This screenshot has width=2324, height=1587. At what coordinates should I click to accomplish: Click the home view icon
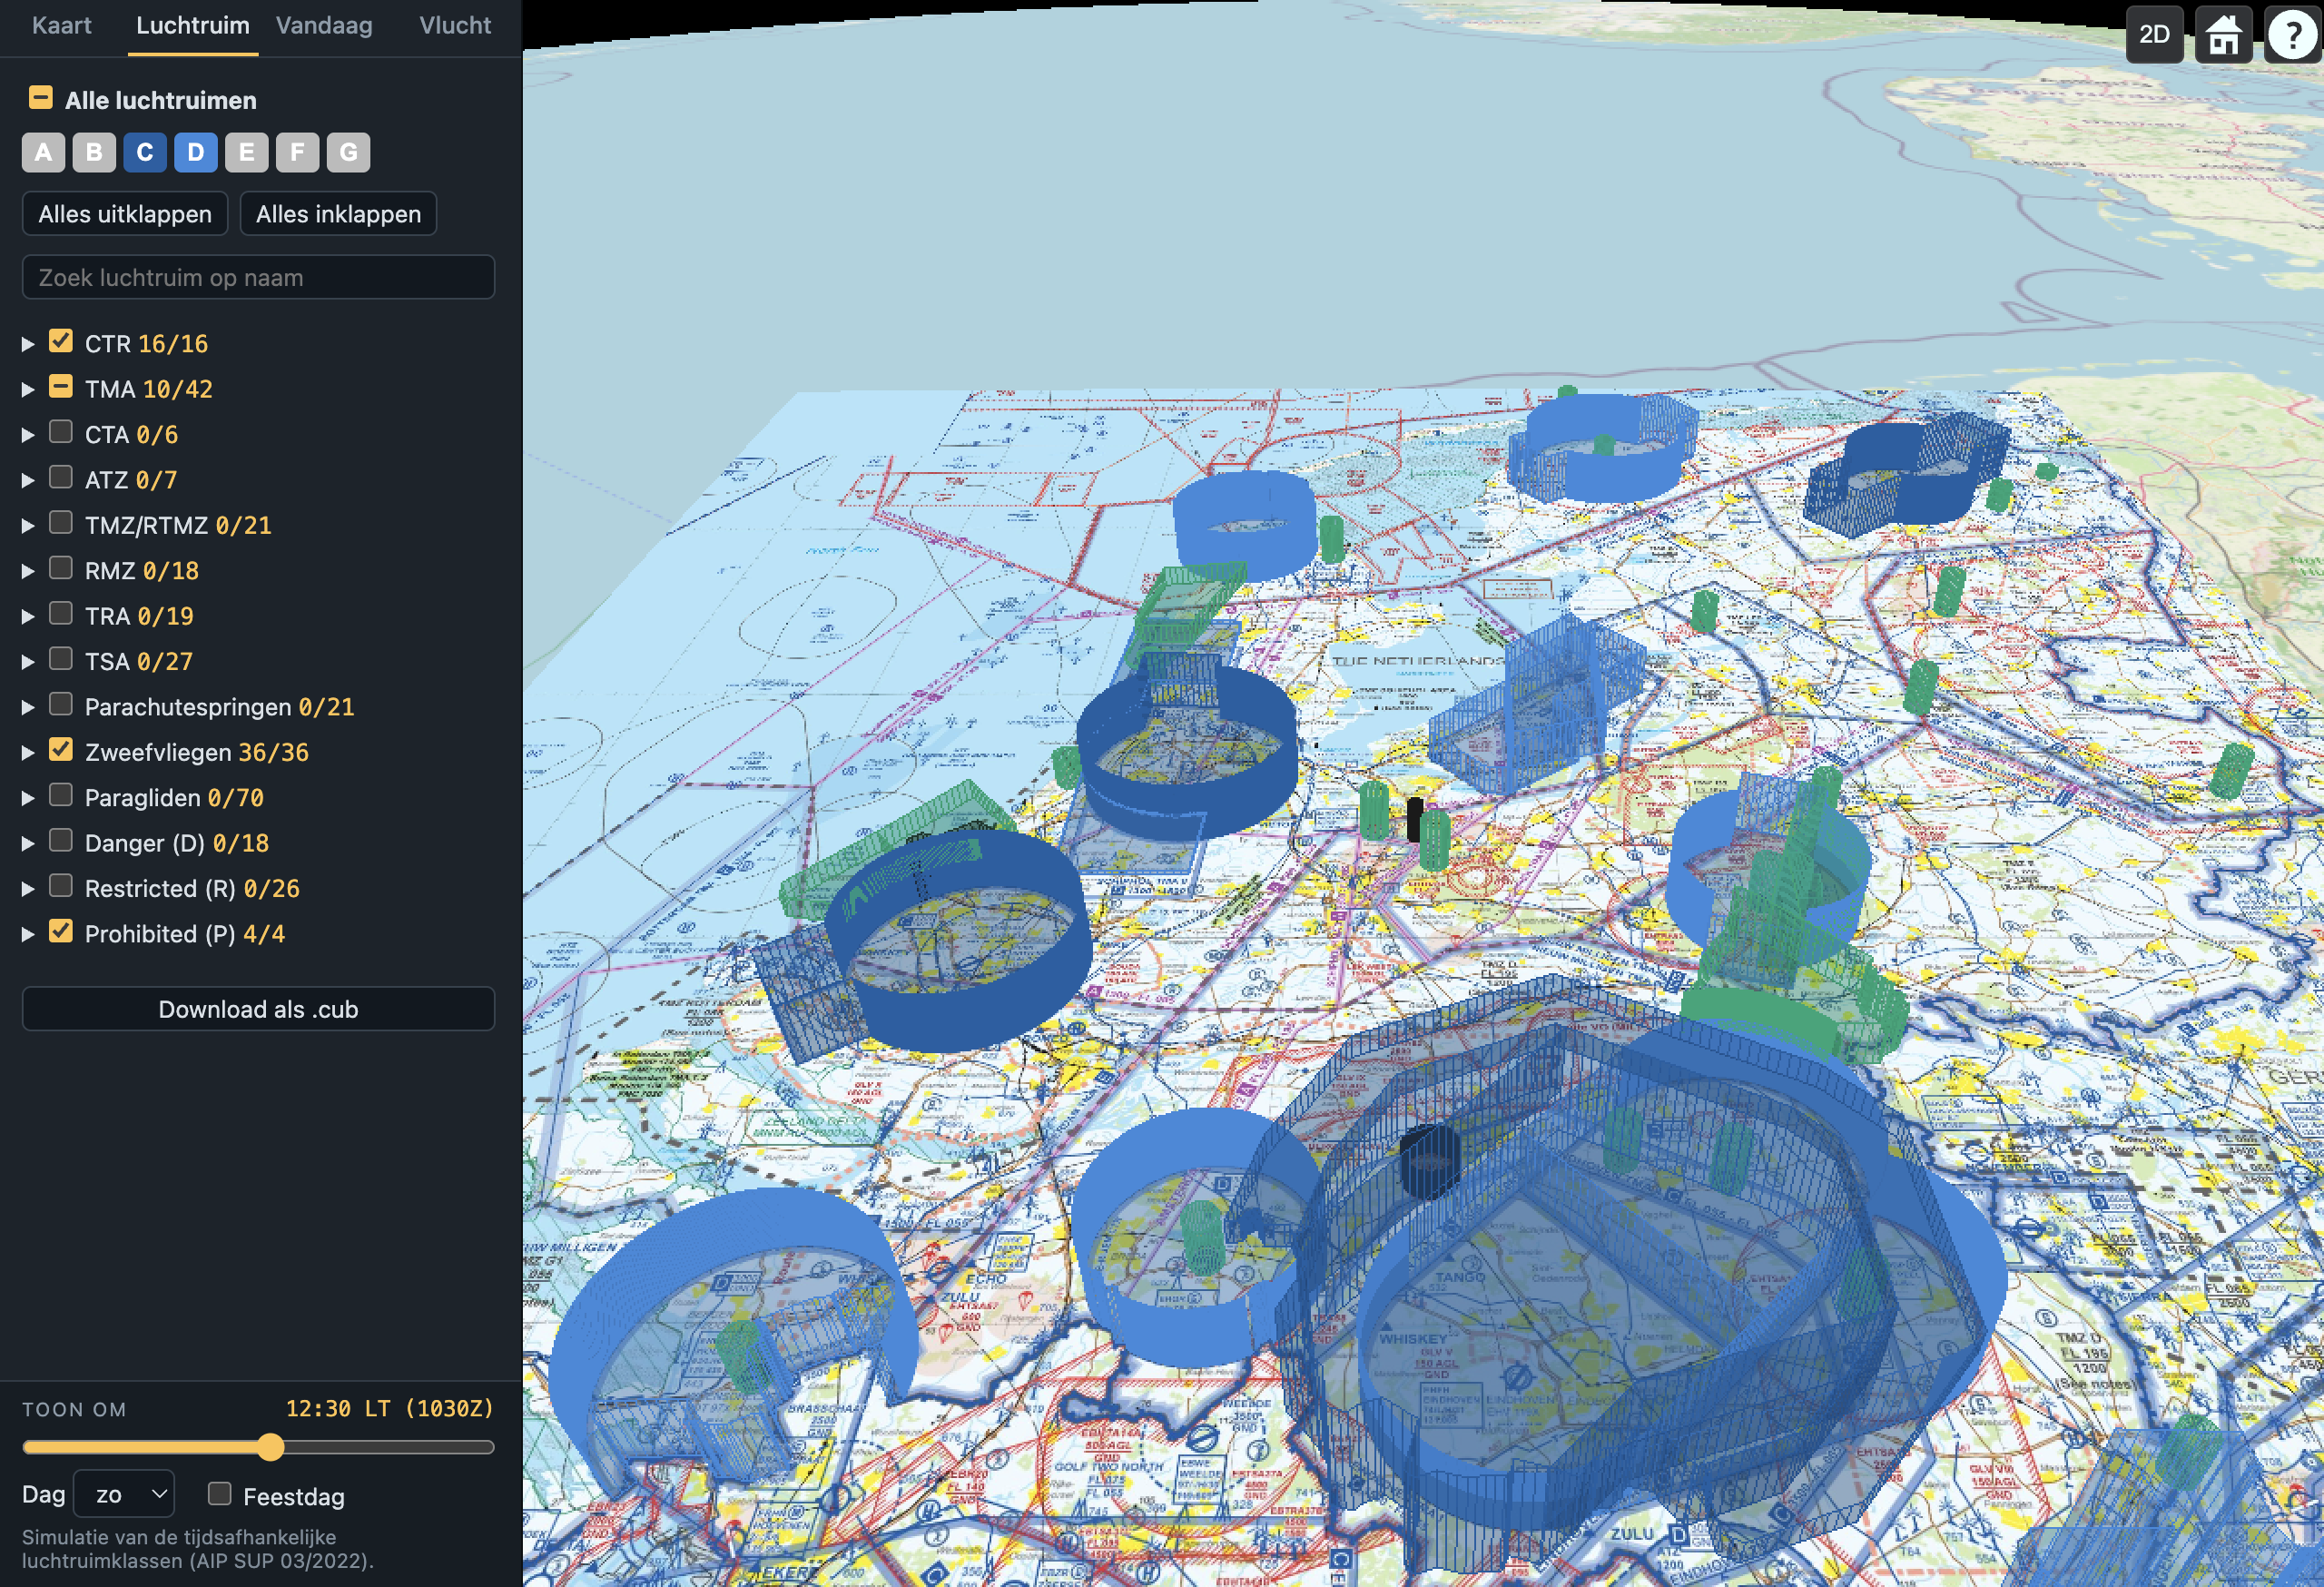point(2223,35)
